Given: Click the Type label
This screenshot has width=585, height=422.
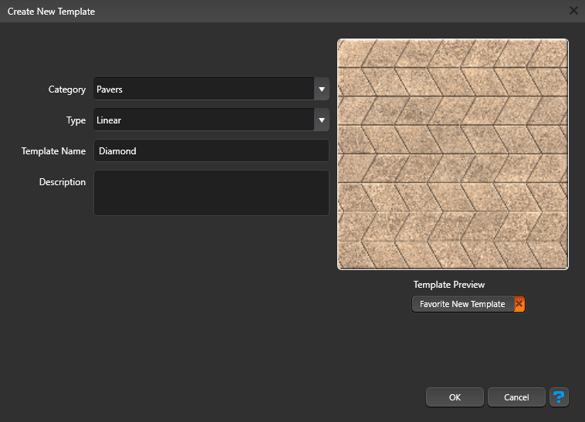Looking at the screenshot, I should coord(76,120).
